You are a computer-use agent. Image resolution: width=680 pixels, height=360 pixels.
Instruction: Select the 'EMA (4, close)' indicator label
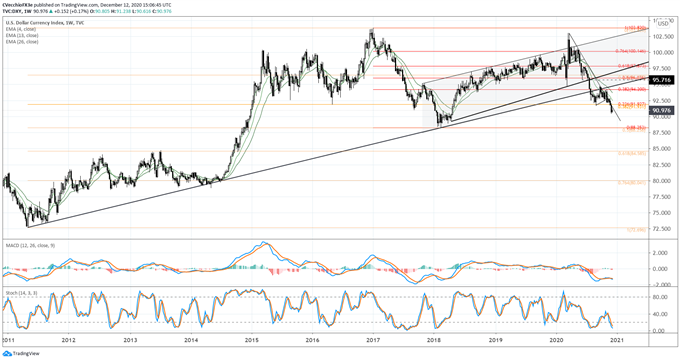click(x=21, y=29)
